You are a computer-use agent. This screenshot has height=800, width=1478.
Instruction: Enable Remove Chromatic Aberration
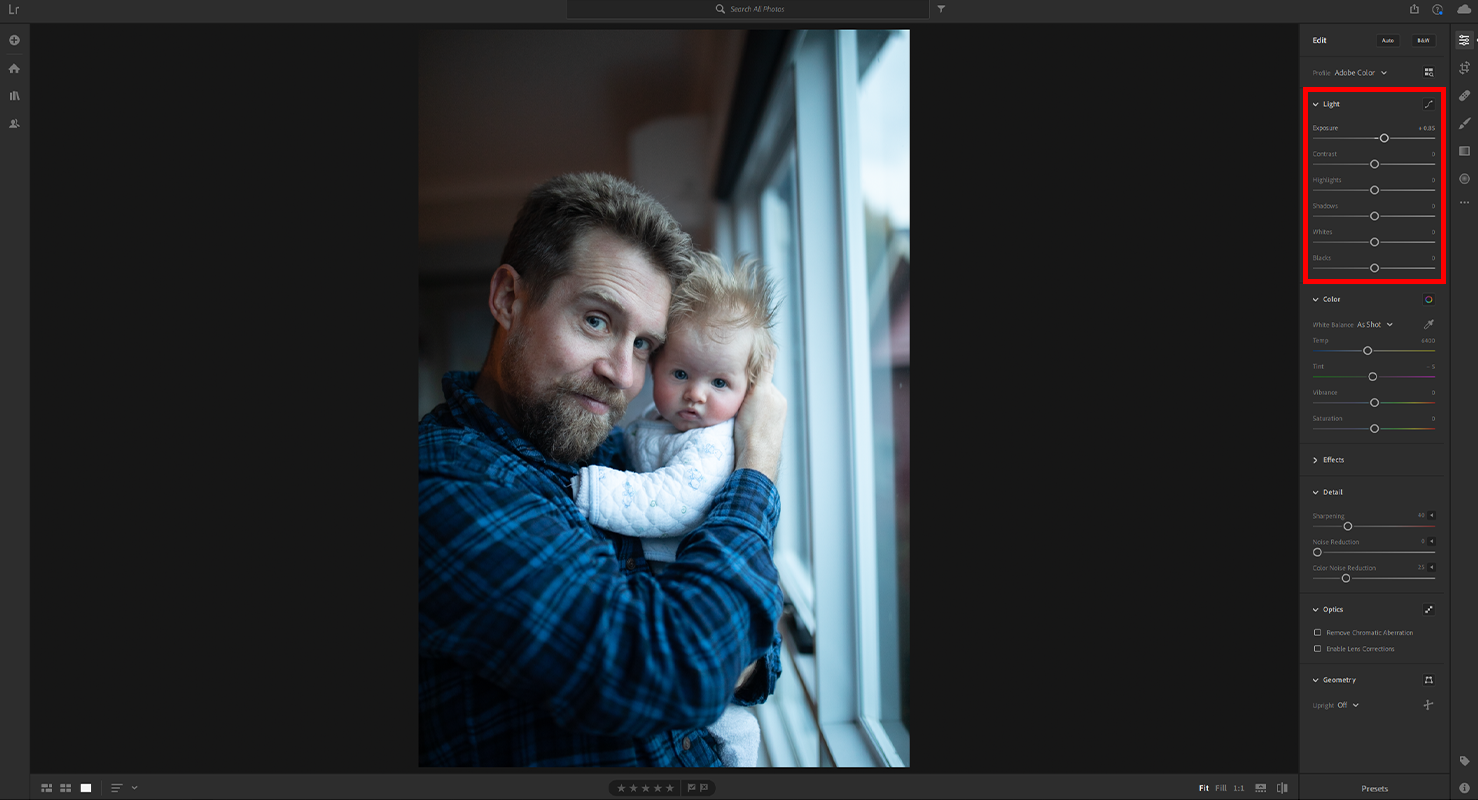click(x=1318, y=632)
